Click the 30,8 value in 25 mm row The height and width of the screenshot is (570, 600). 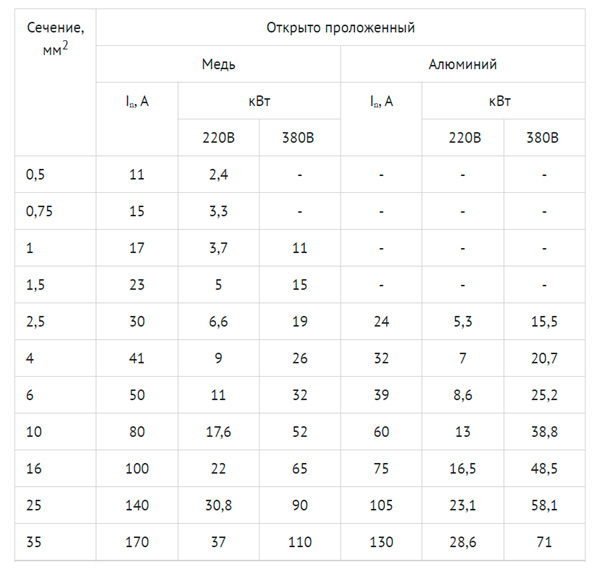[x=218, y=506]
